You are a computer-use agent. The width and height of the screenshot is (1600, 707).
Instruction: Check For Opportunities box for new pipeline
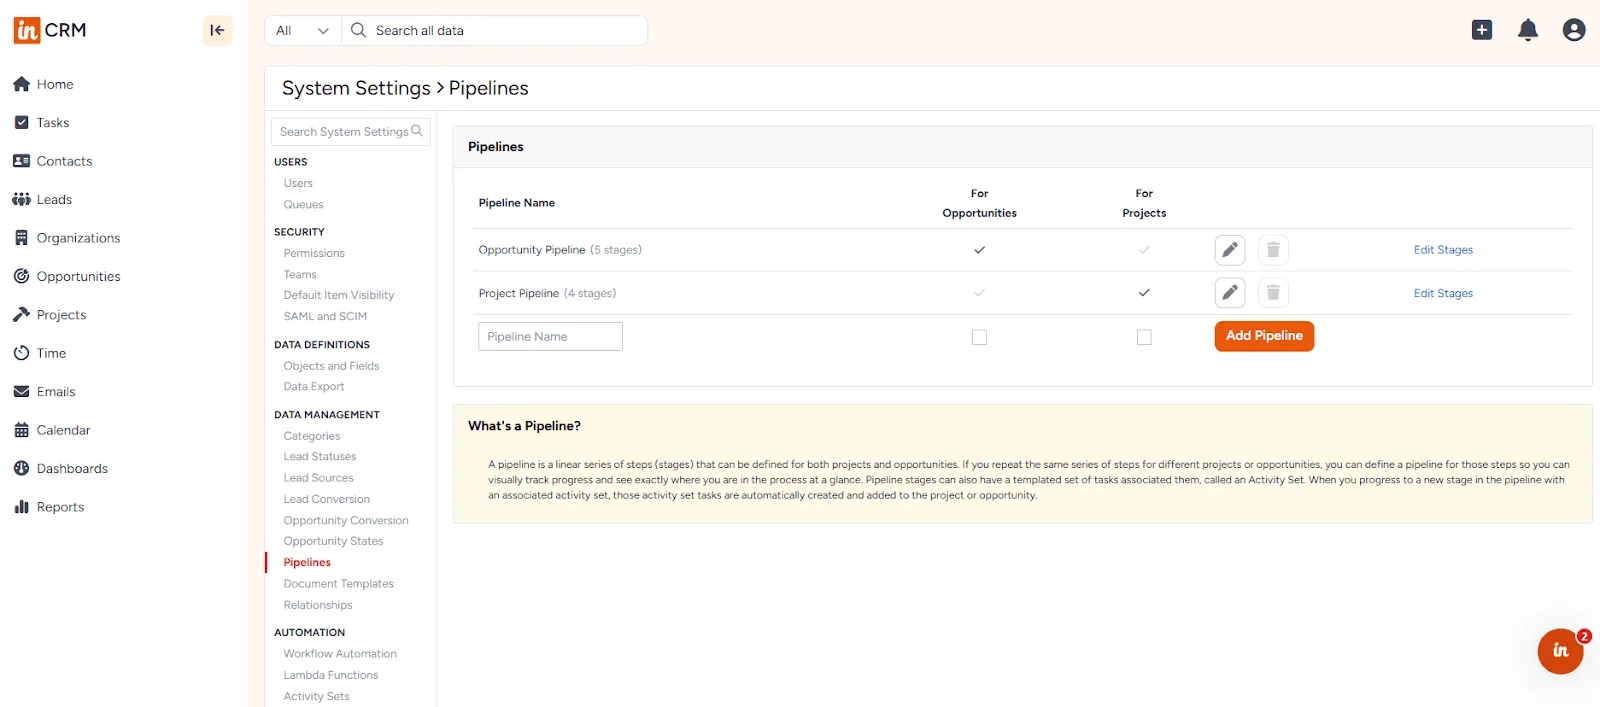tap(979, 337)
